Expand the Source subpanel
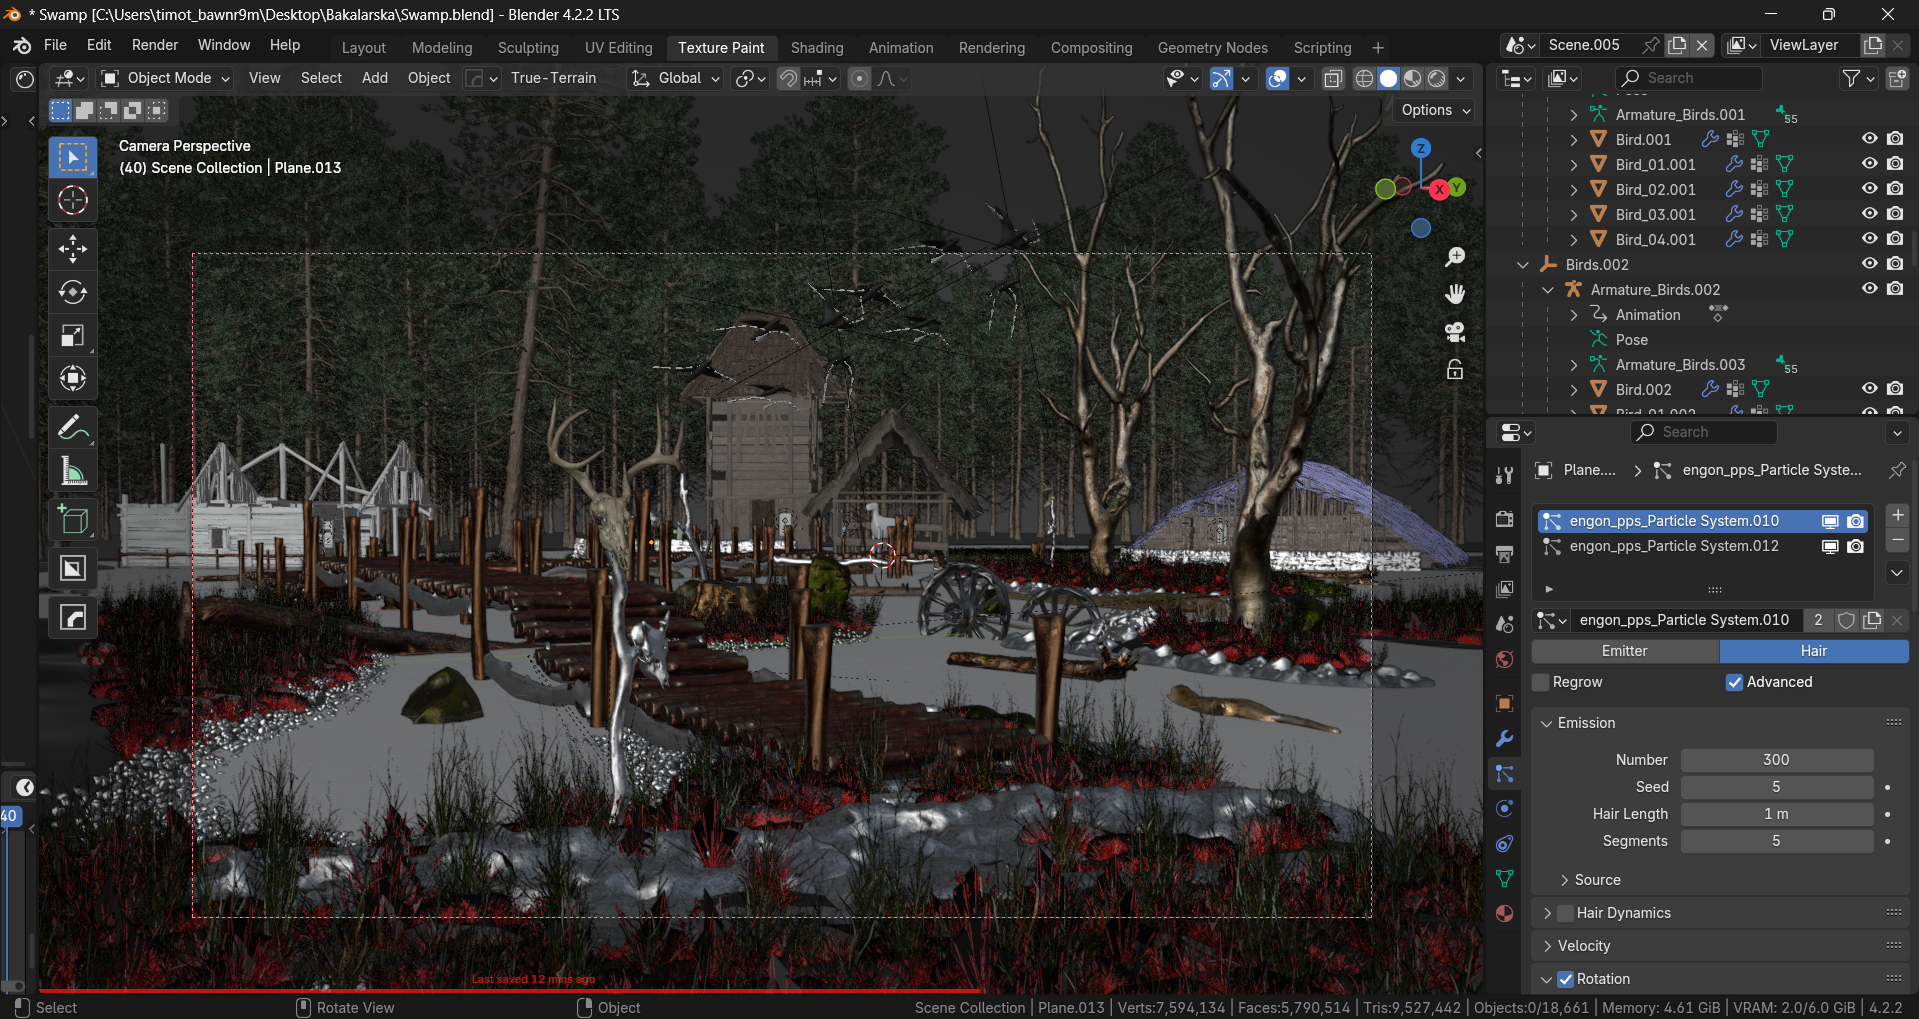The width and height of the screenshot is (1919, 1019). coord(1564,880)
